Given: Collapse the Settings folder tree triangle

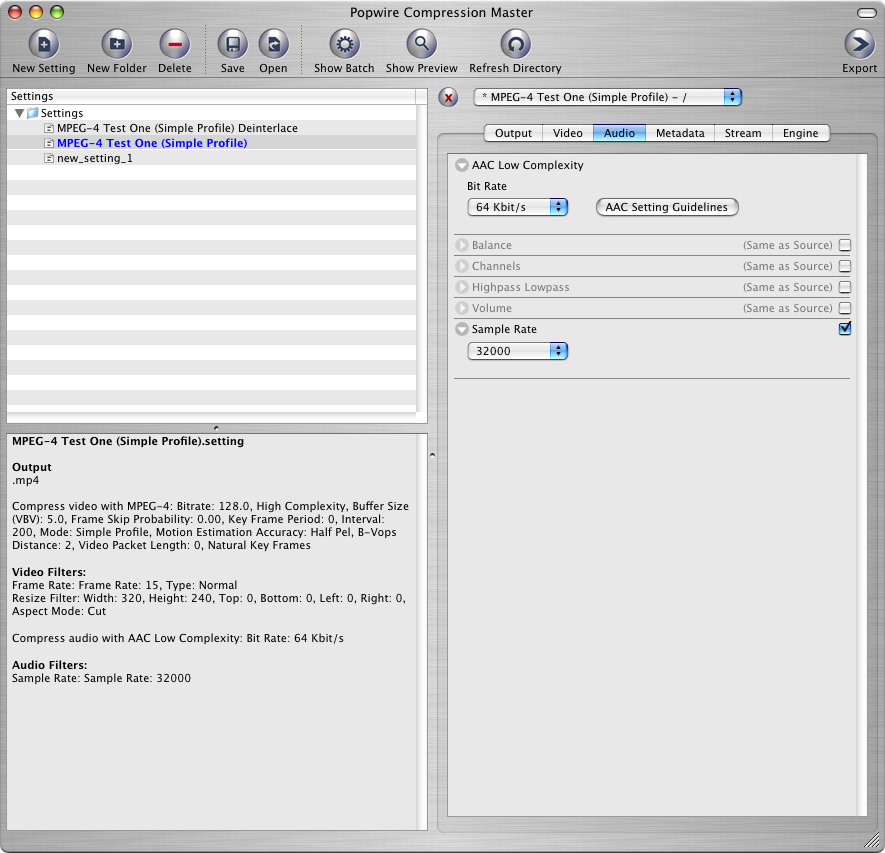Looking at the screenshot, I should [x=20, y=114].
